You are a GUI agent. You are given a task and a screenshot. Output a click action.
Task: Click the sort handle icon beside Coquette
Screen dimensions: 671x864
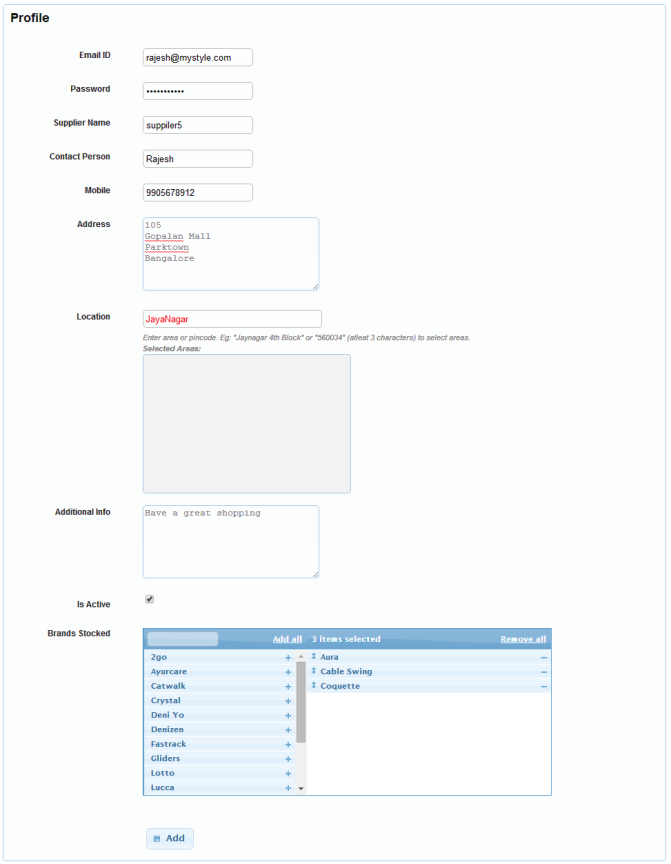tap(314, 685)
